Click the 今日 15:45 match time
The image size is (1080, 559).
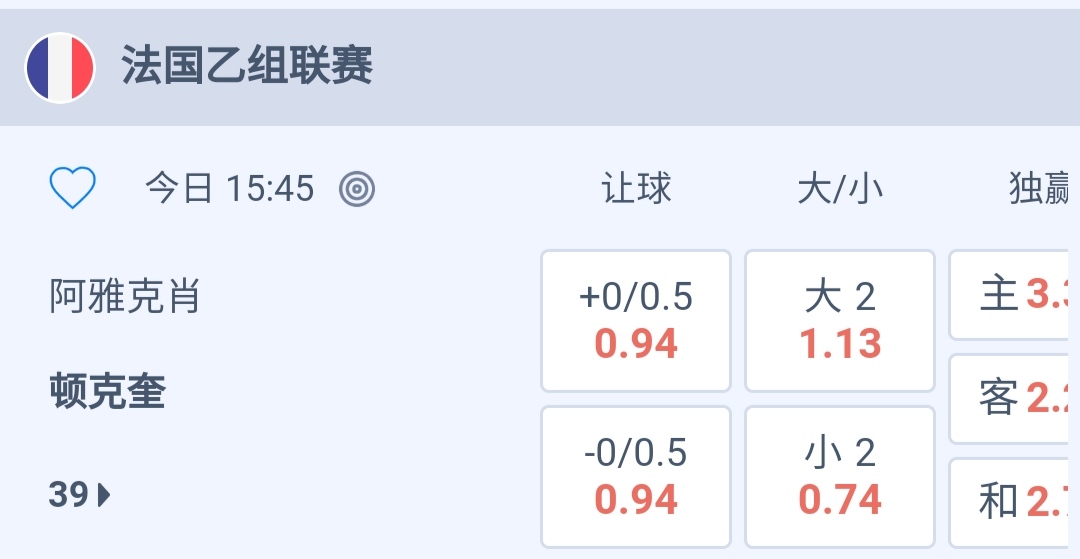pyautogui.click(x=230, y=188)
